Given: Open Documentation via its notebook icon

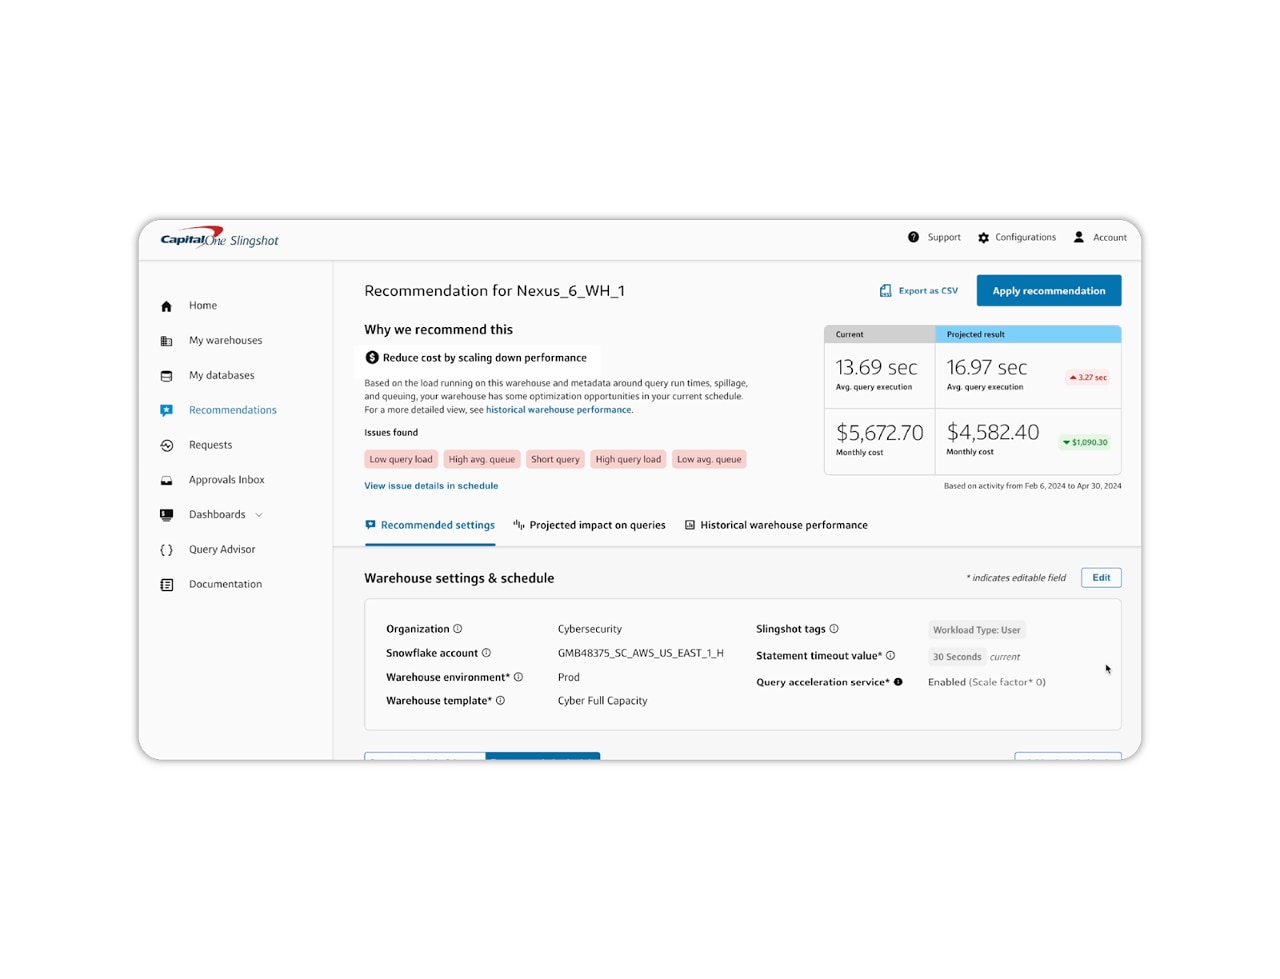Looking at the screenshot, I should (166, 584).
